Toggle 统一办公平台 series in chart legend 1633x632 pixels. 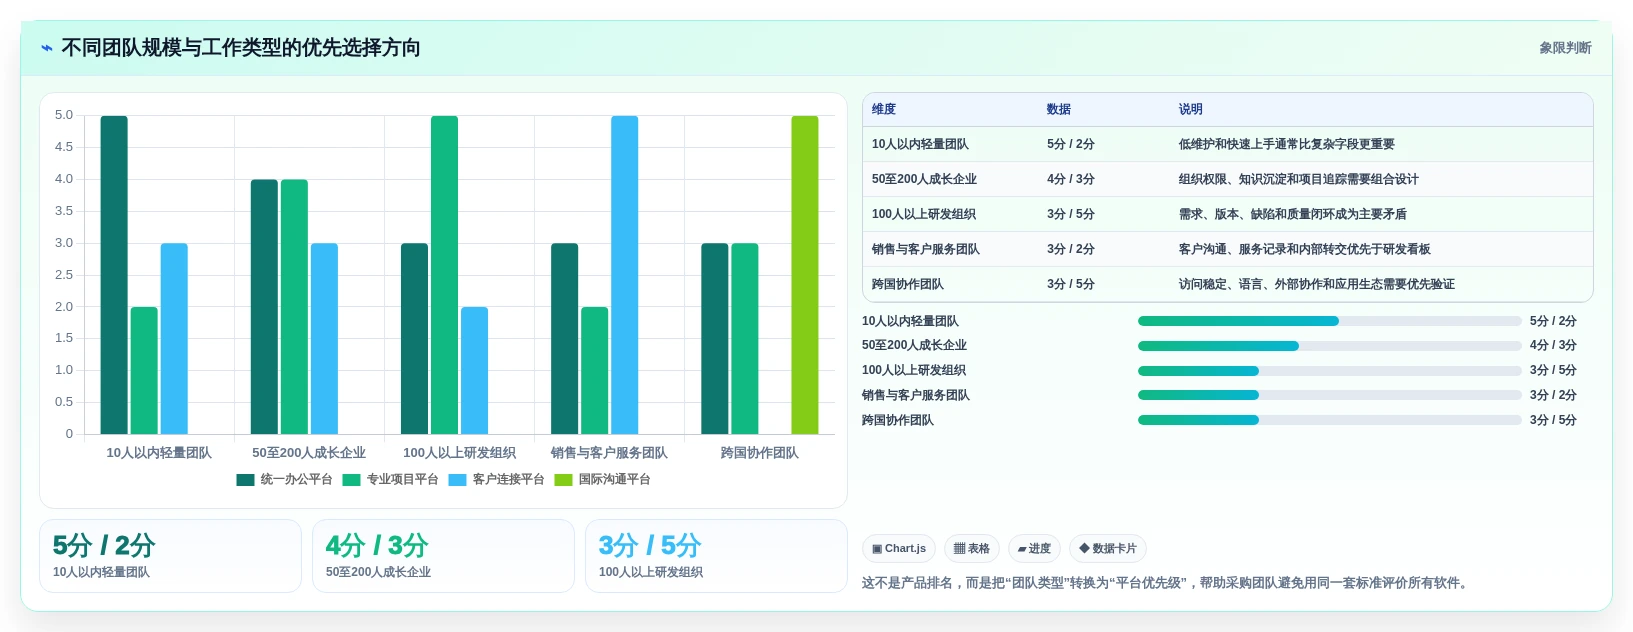coord(284,480)
